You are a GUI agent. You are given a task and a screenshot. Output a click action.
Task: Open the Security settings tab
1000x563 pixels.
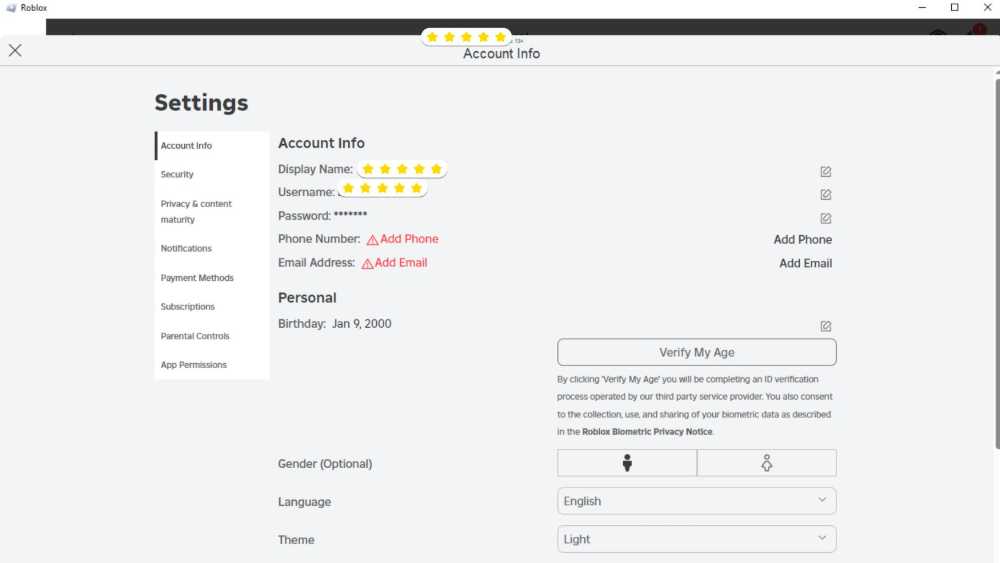[x=212, y=174]
